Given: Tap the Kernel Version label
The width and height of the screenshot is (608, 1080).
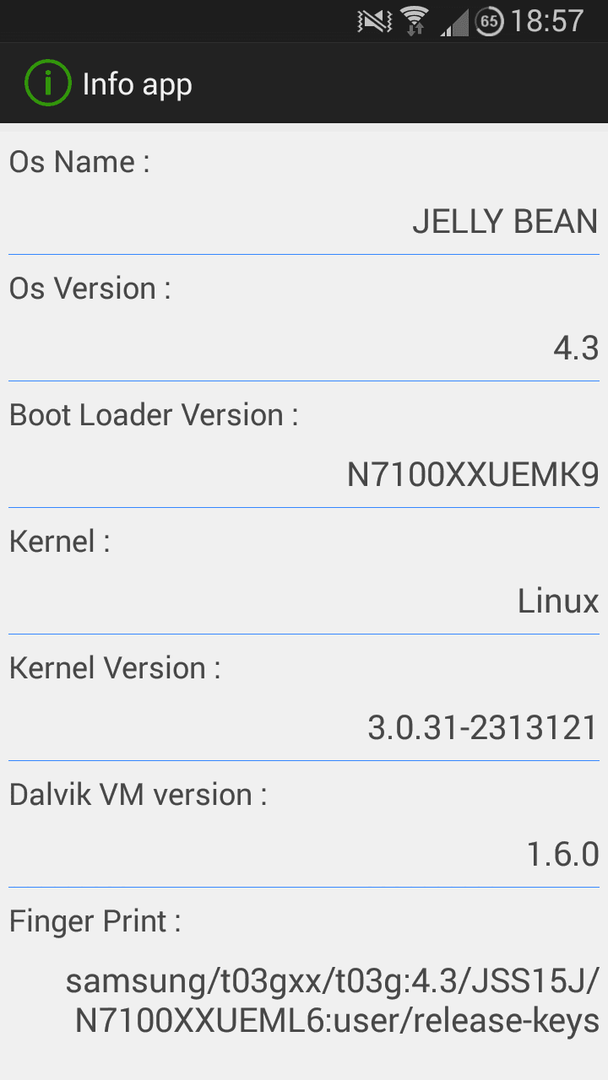Looking at the screenshot, I should pyautogui.click(x=115, y=669).
